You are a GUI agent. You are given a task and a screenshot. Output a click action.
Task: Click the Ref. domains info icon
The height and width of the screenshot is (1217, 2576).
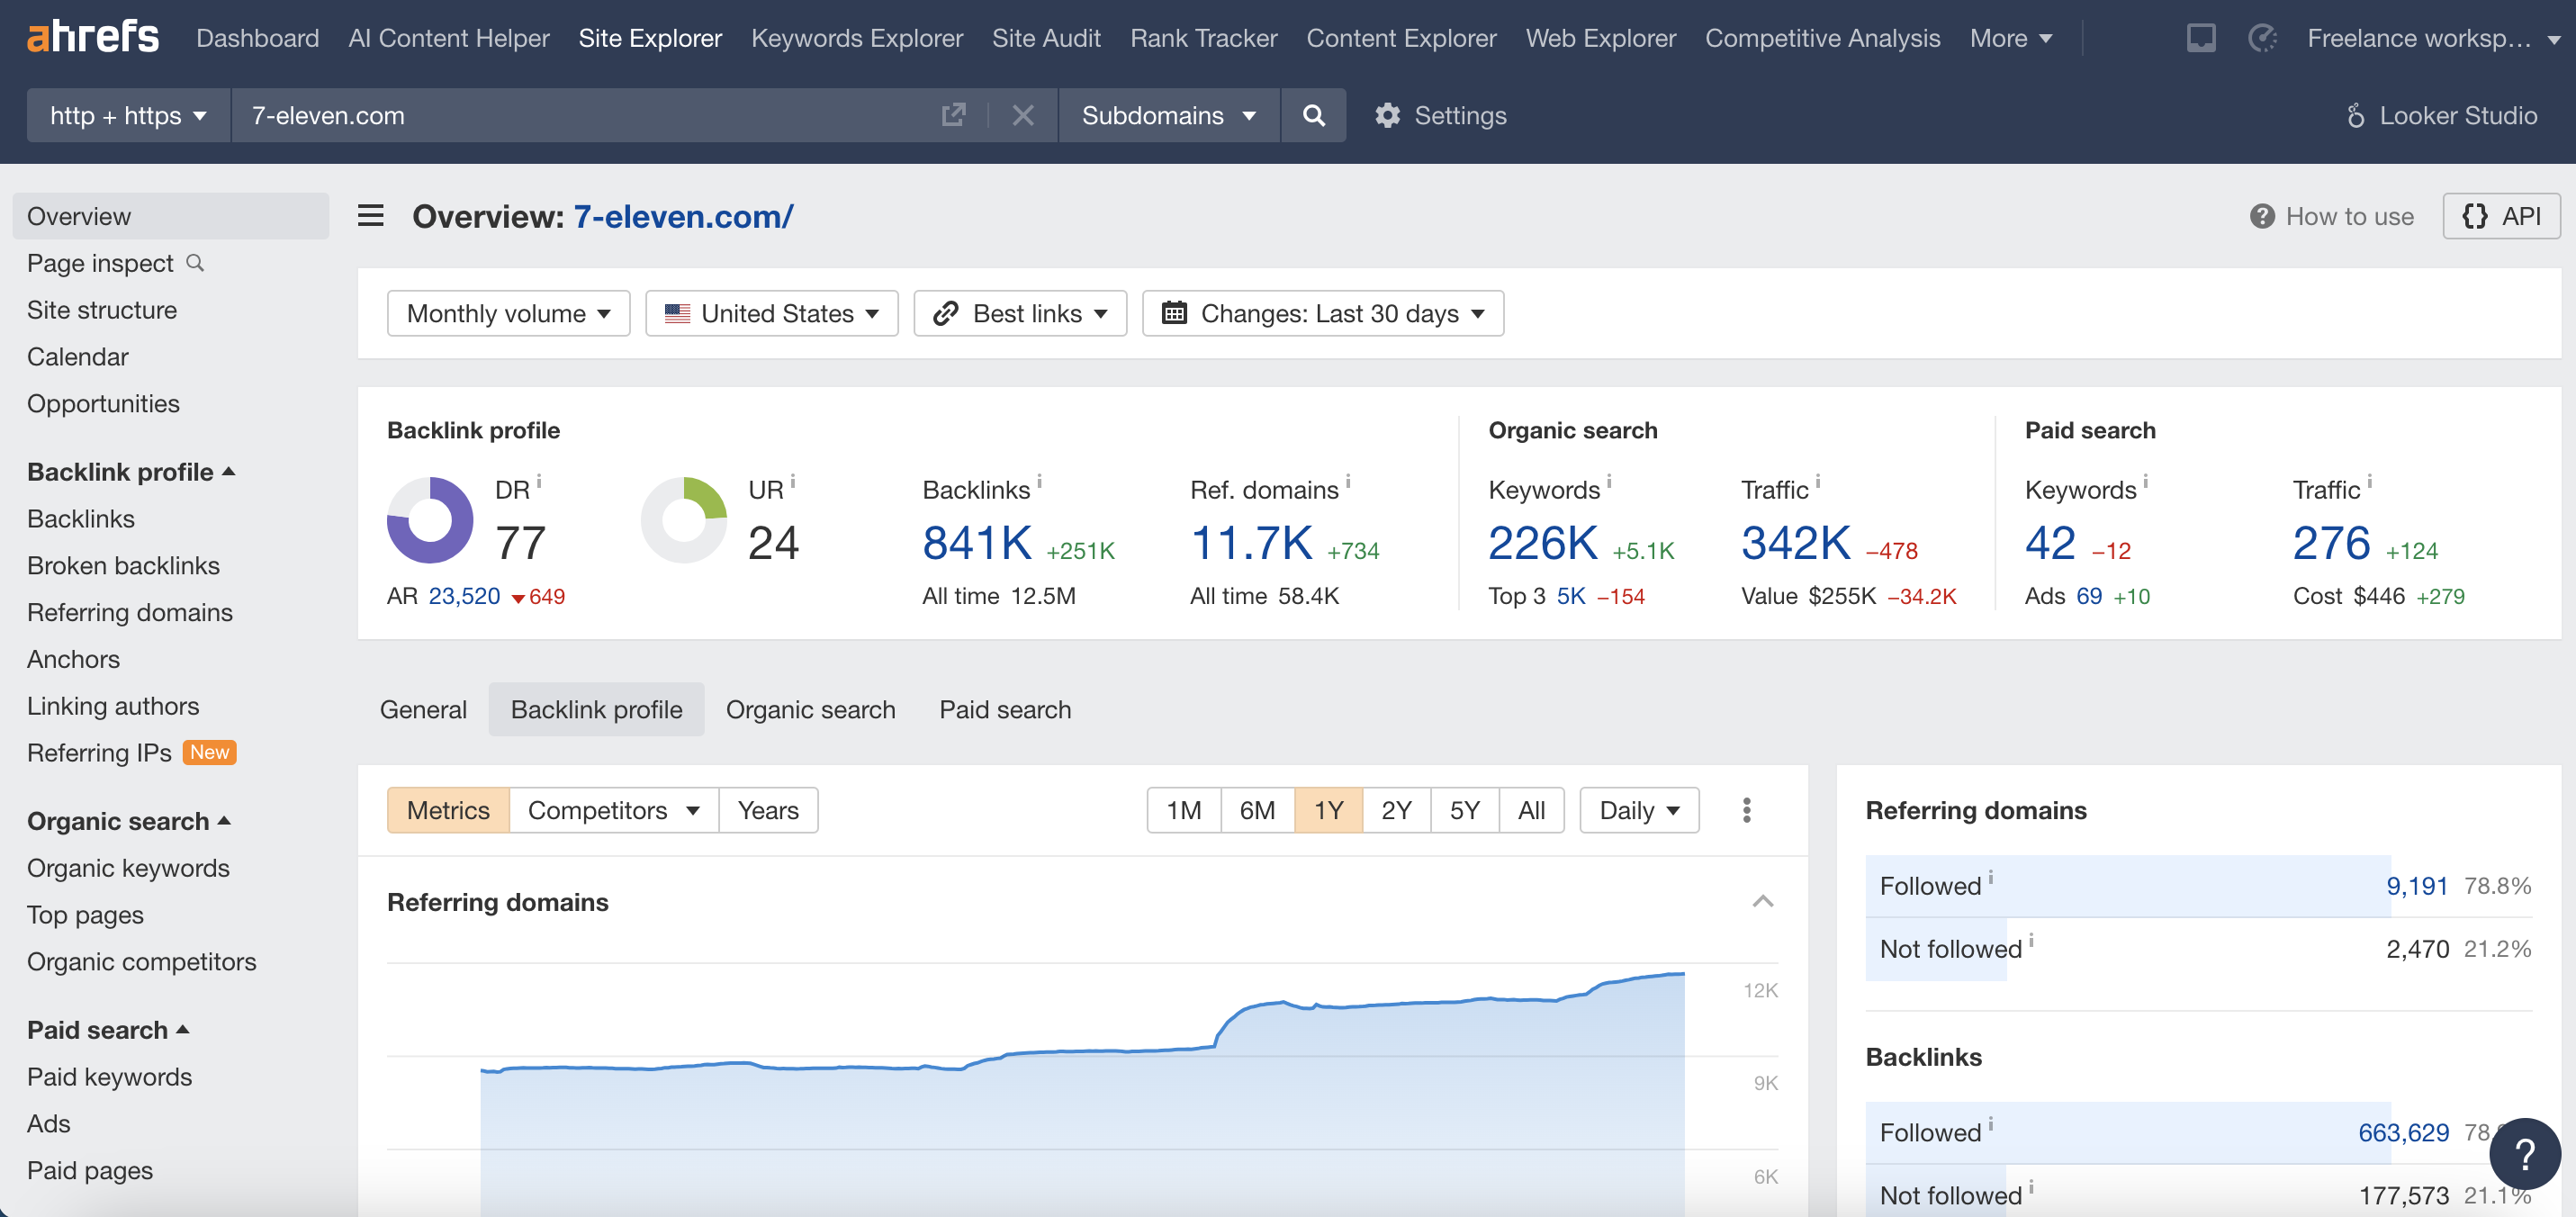[x=1347, y=481]
